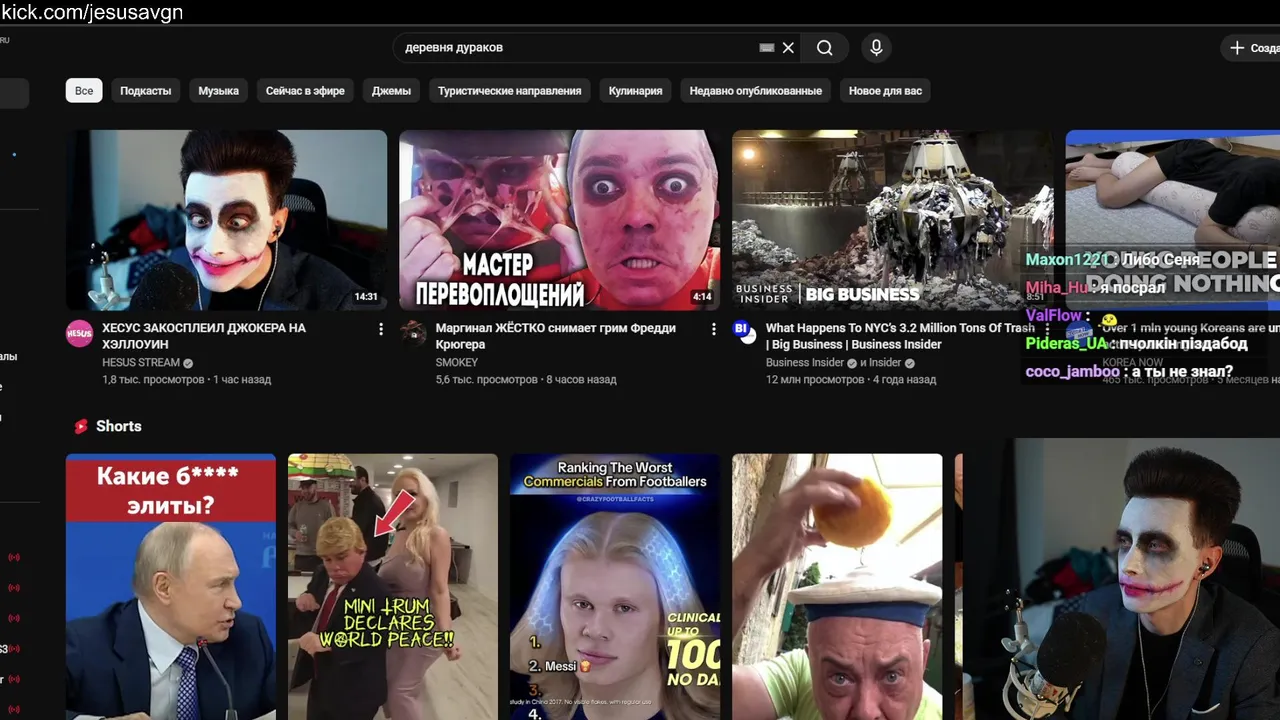1280x720 pixels.
Task: Open the МАСТЕР ПЕРЕВОПЛОЩЕНИЙ video thumbnail
Action: click(x=559, y=220)
